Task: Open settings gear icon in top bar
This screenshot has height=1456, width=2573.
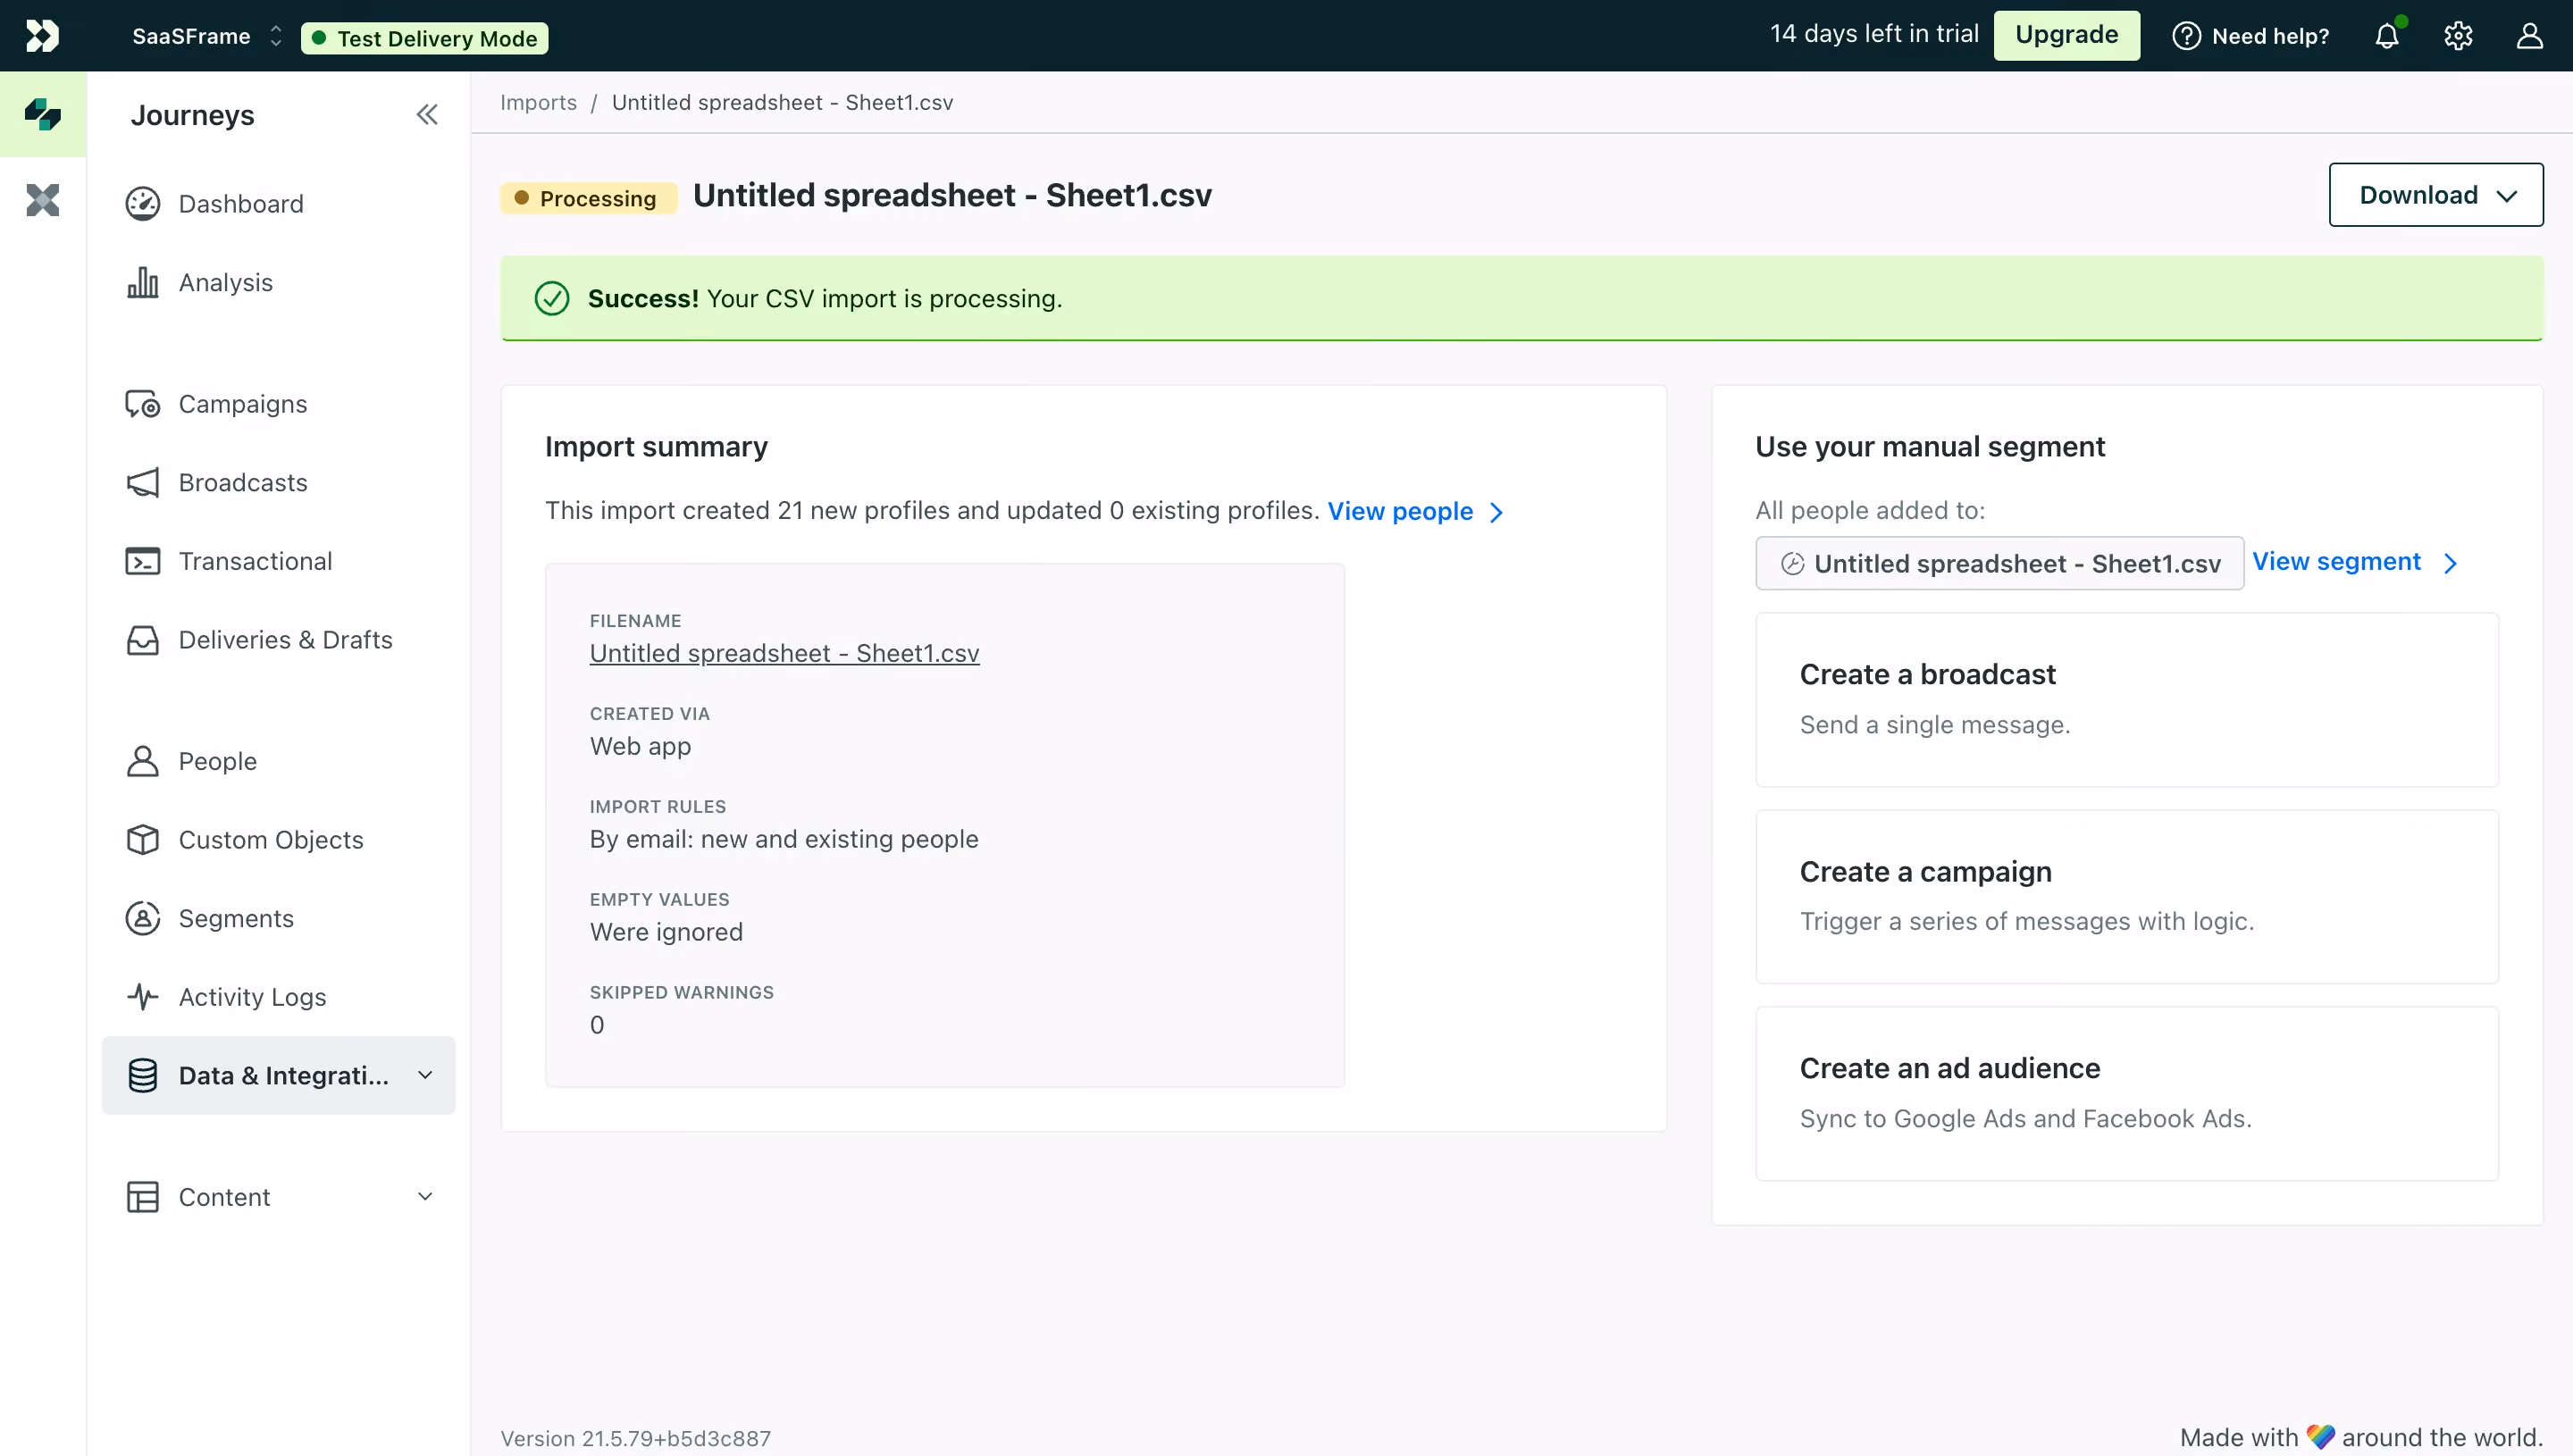Action: (x=2459, y=36)
